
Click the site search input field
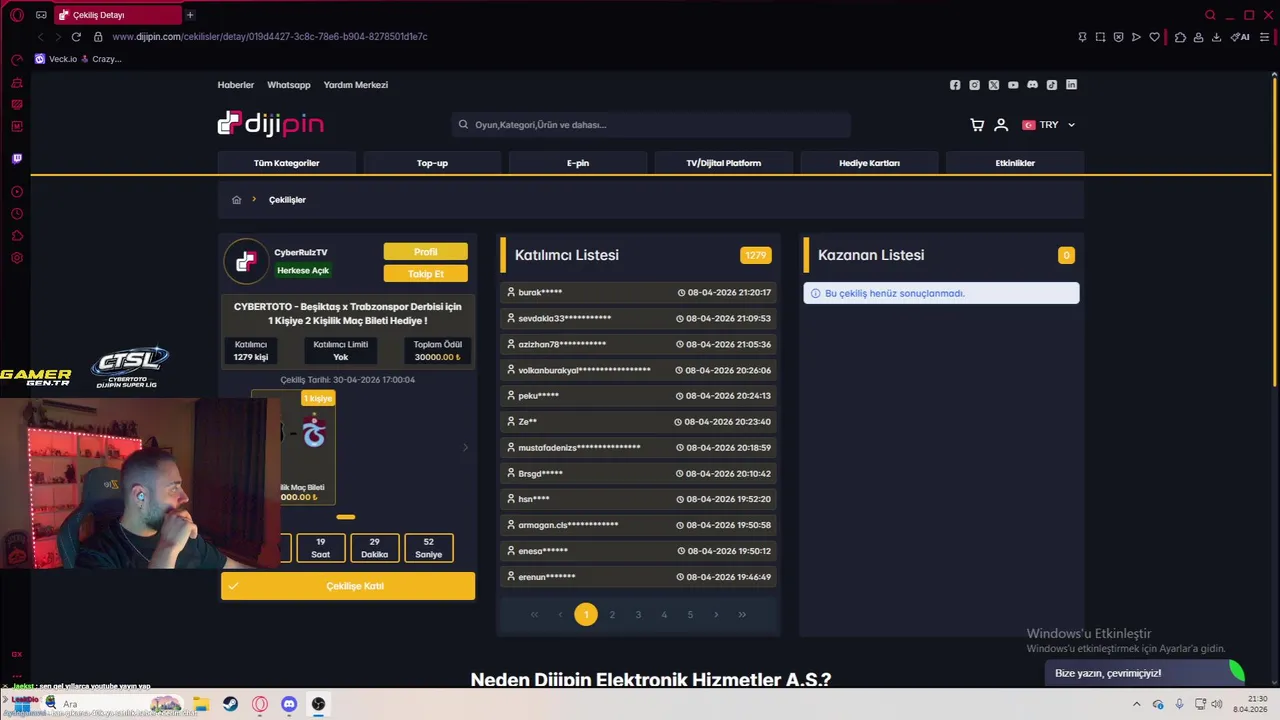[651, 125]
